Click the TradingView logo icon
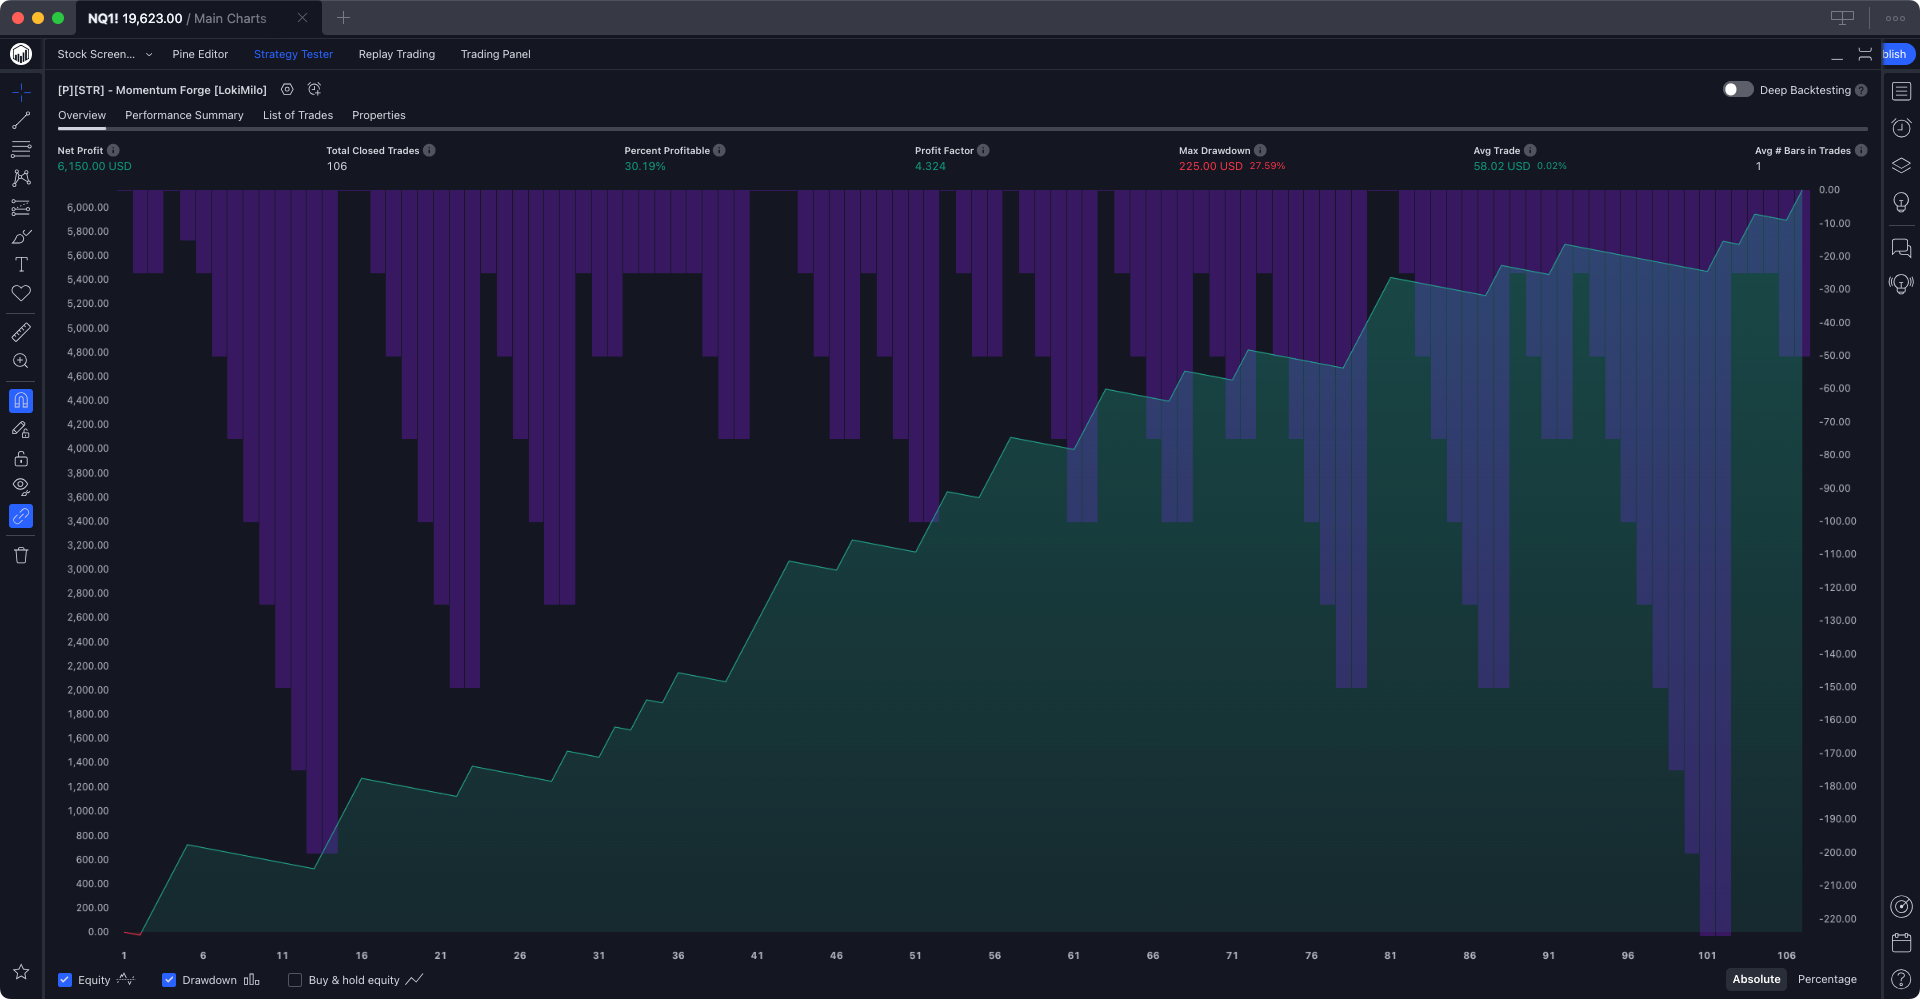This screenshot has width=1920, height=999. [x=21, y=54]
